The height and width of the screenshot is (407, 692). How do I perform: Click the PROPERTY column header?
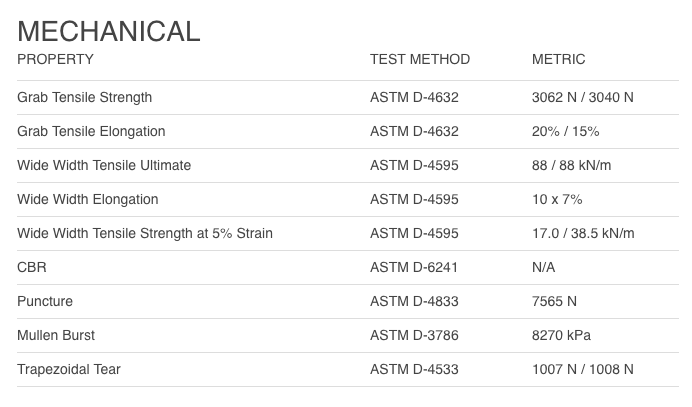click(x=56, y=60)
